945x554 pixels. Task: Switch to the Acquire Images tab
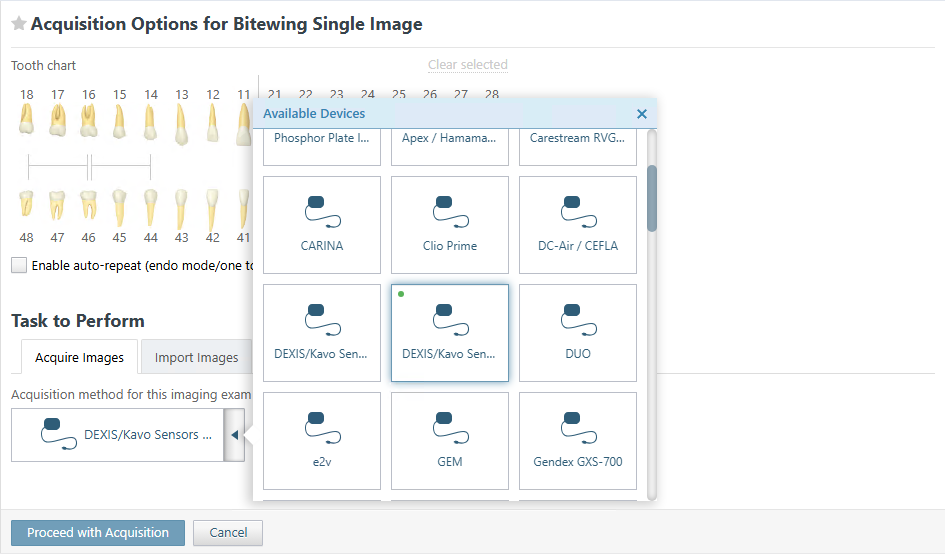(80, 357)
